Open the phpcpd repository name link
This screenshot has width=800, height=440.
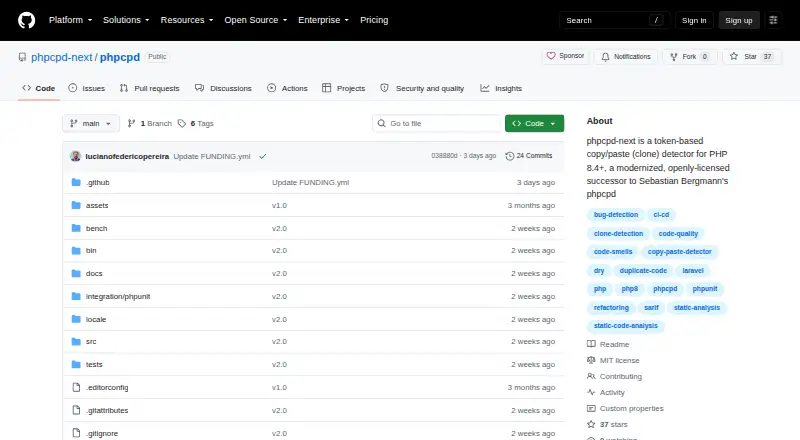pos(120,57)
